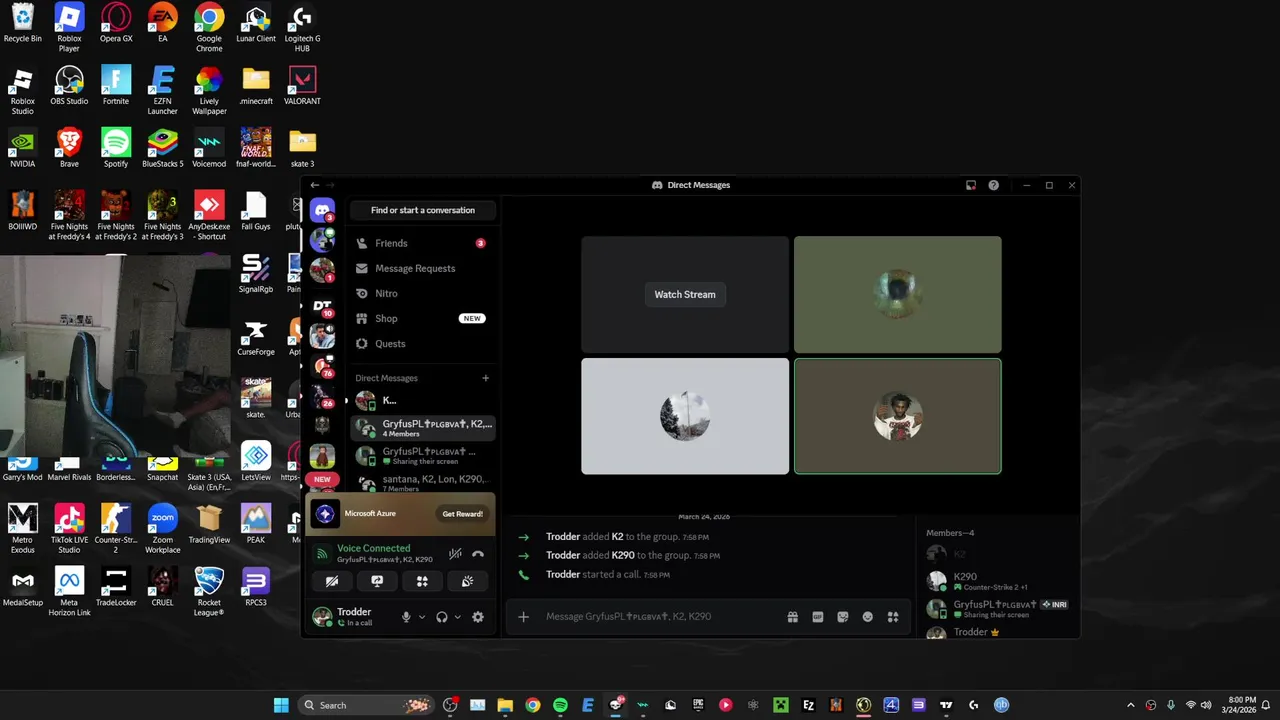
Task: Open the emoji picker
Action: [x=868, y=617]
